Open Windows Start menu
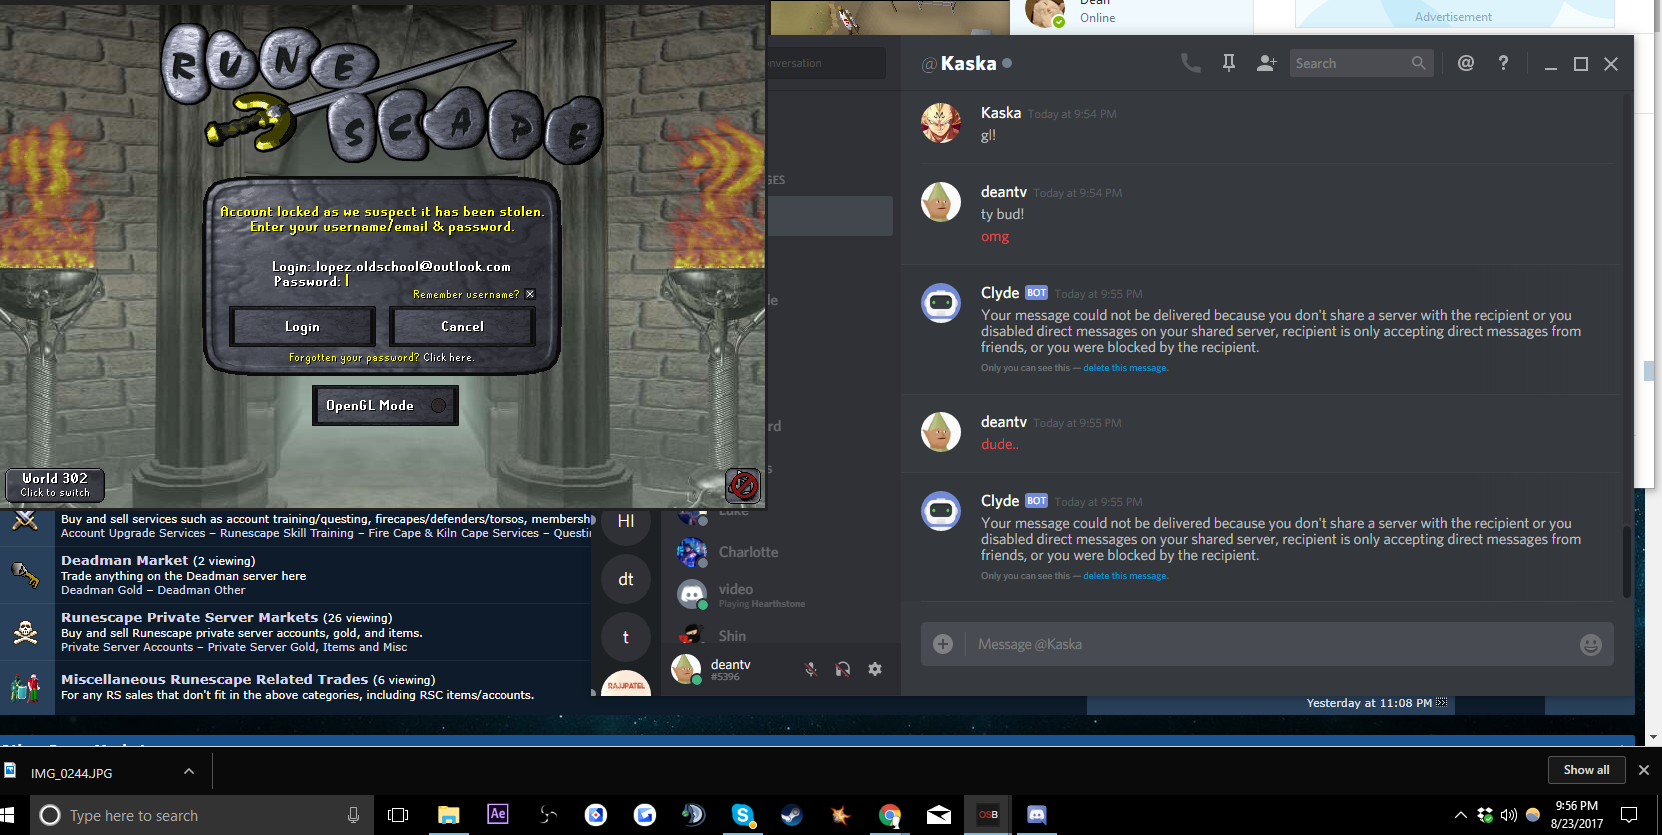 9,815
